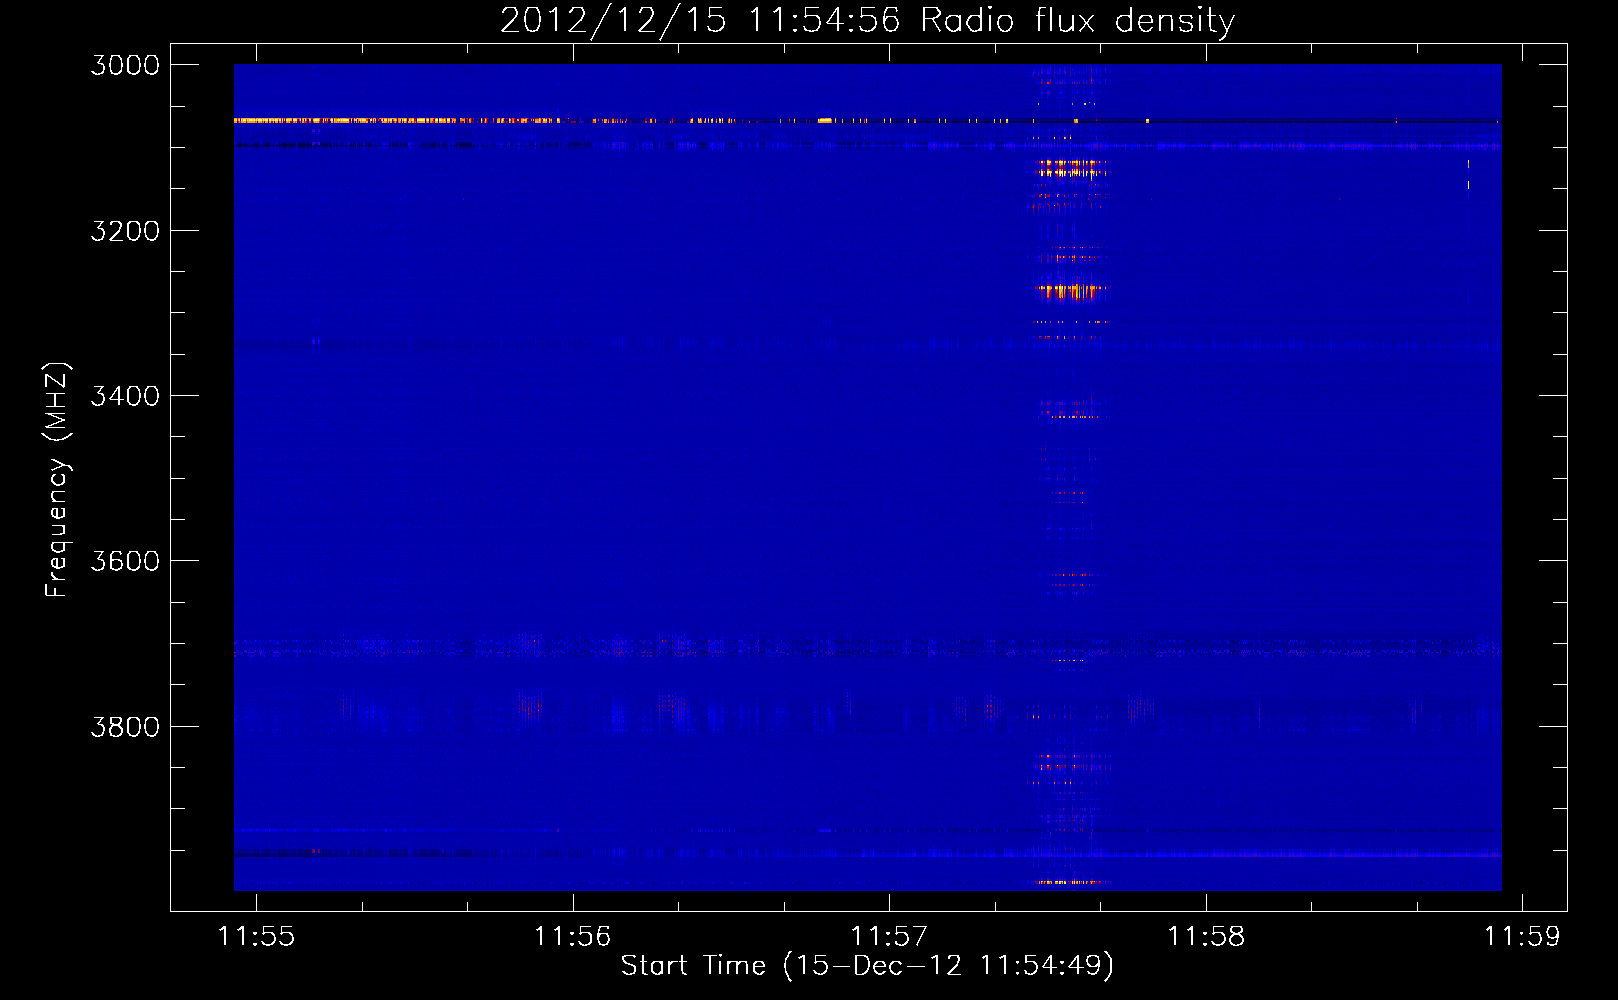Click the time tick label "11:57"
Screen dimensions: 1618x1000
tap(889, 937)
